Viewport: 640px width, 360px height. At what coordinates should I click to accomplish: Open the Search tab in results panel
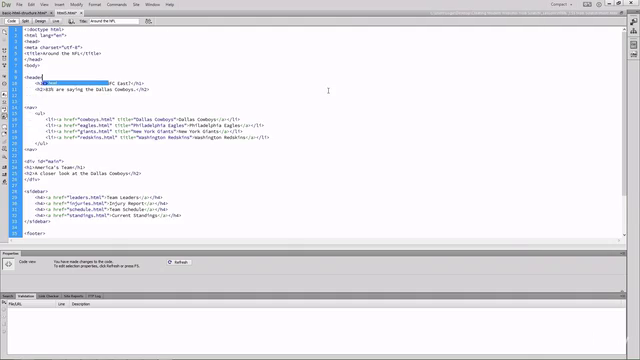(x=8, y=296)
